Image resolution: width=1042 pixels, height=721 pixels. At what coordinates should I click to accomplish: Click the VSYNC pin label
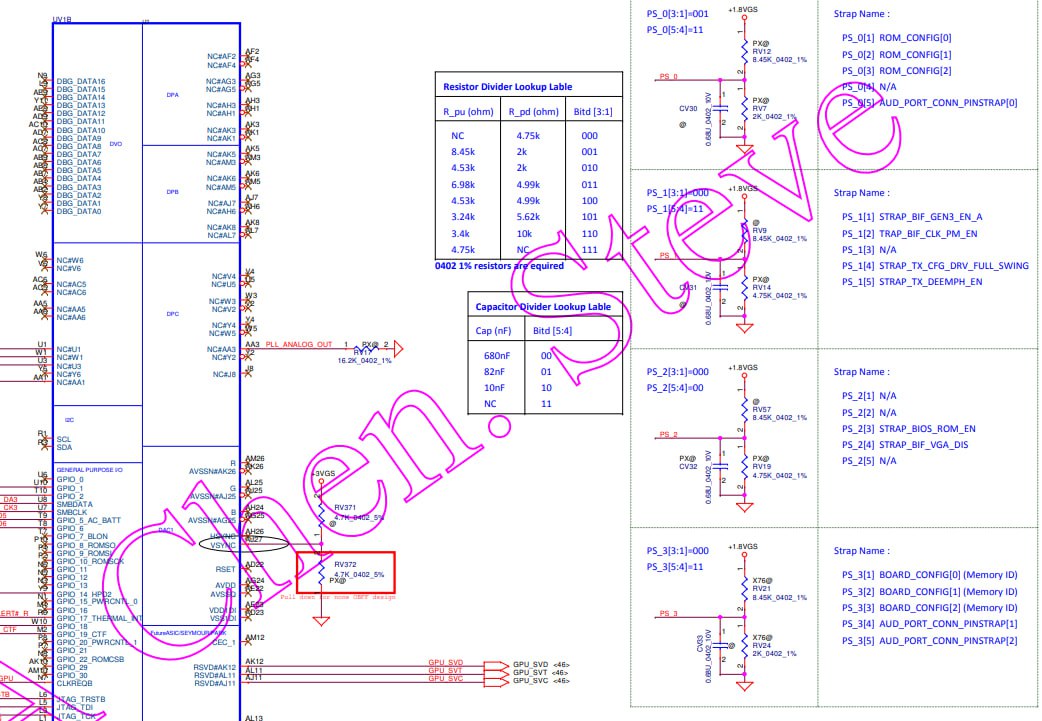(223, 545)
